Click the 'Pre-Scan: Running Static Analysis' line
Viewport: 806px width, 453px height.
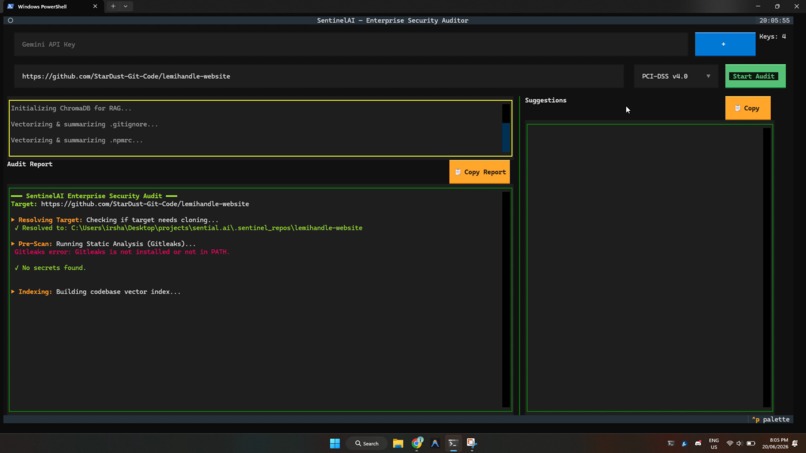tap(103, 244)
